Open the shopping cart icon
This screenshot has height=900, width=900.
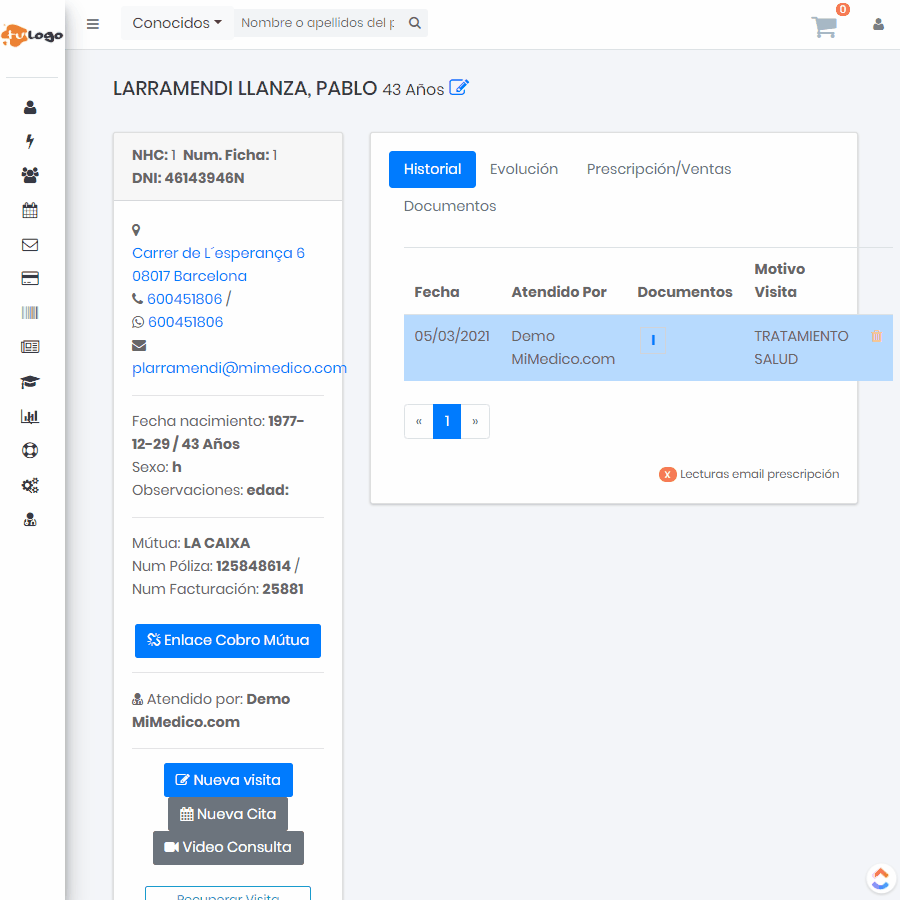(825, 27)
